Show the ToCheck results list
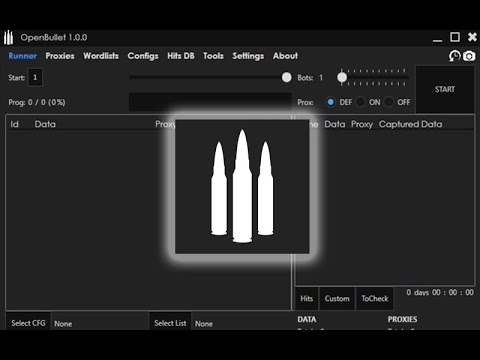Viewport: 480px width, 360px height. tap(375, 298)
